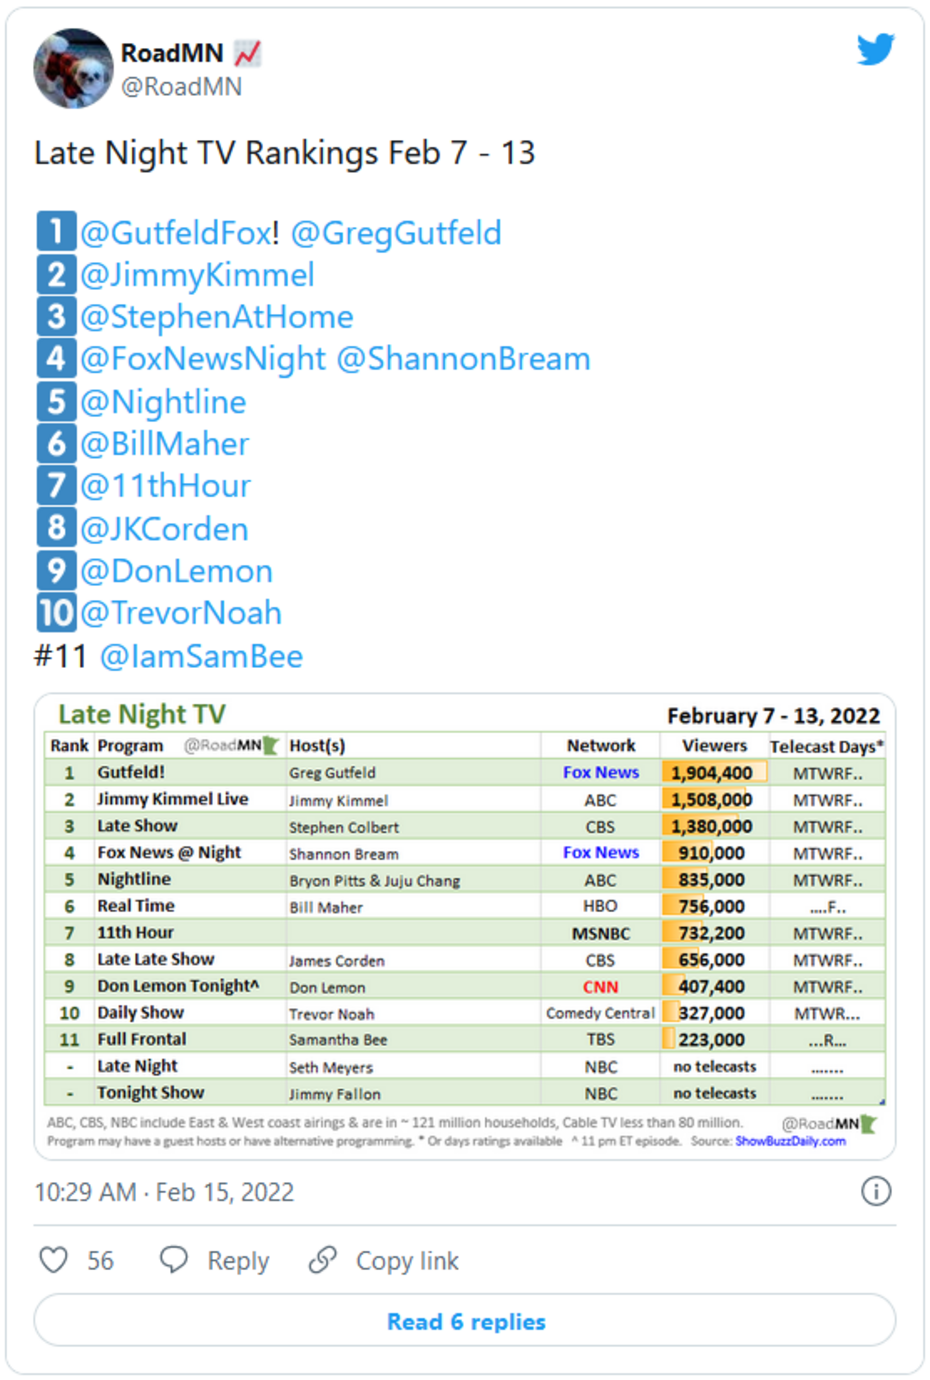Open RoadMN's profile picture
The image size is (930, 1380).
point(73,68)
